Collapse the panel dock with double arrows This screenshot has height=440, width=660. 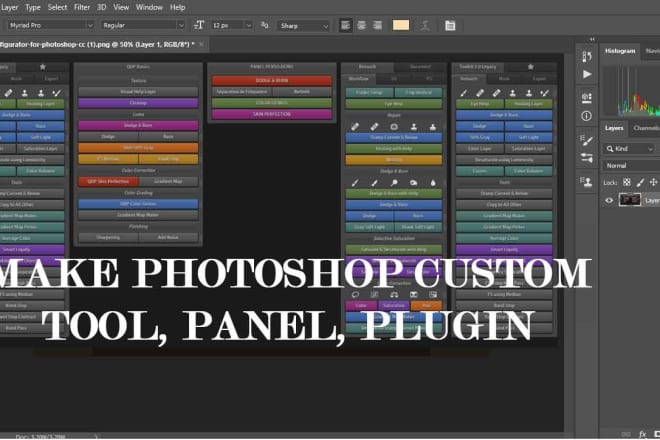(x=592, y=39)
